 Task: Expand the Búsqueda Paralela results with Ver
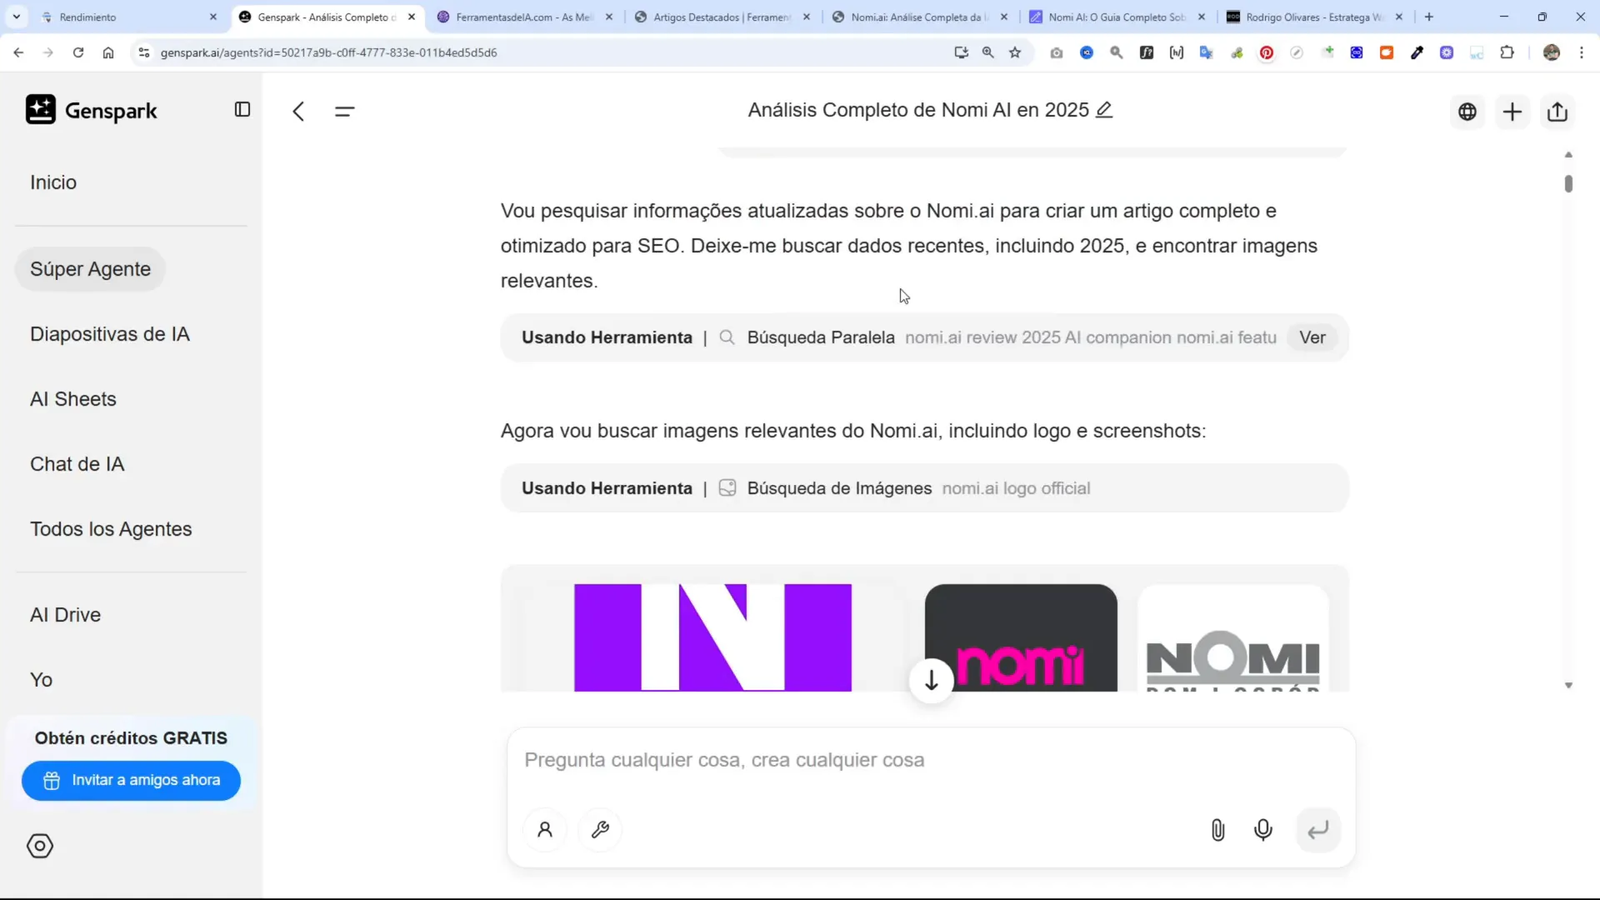(1312, 337)
